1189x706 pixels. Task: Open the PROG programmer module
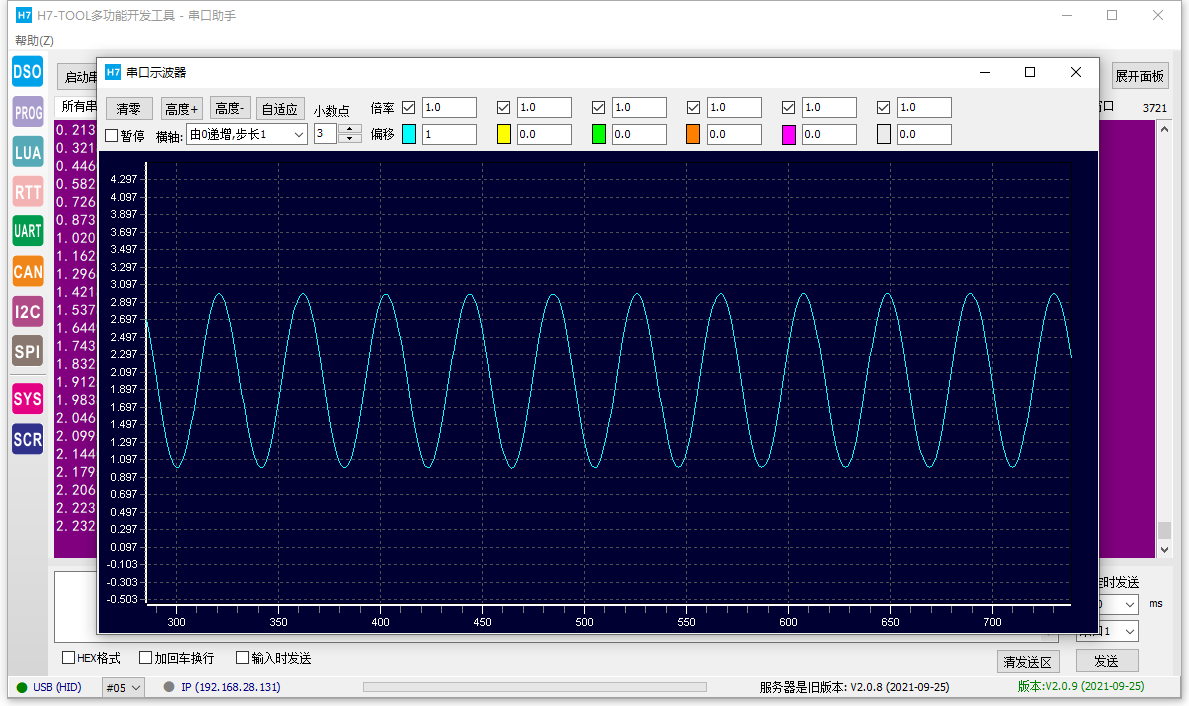click(x=27, y=112)
